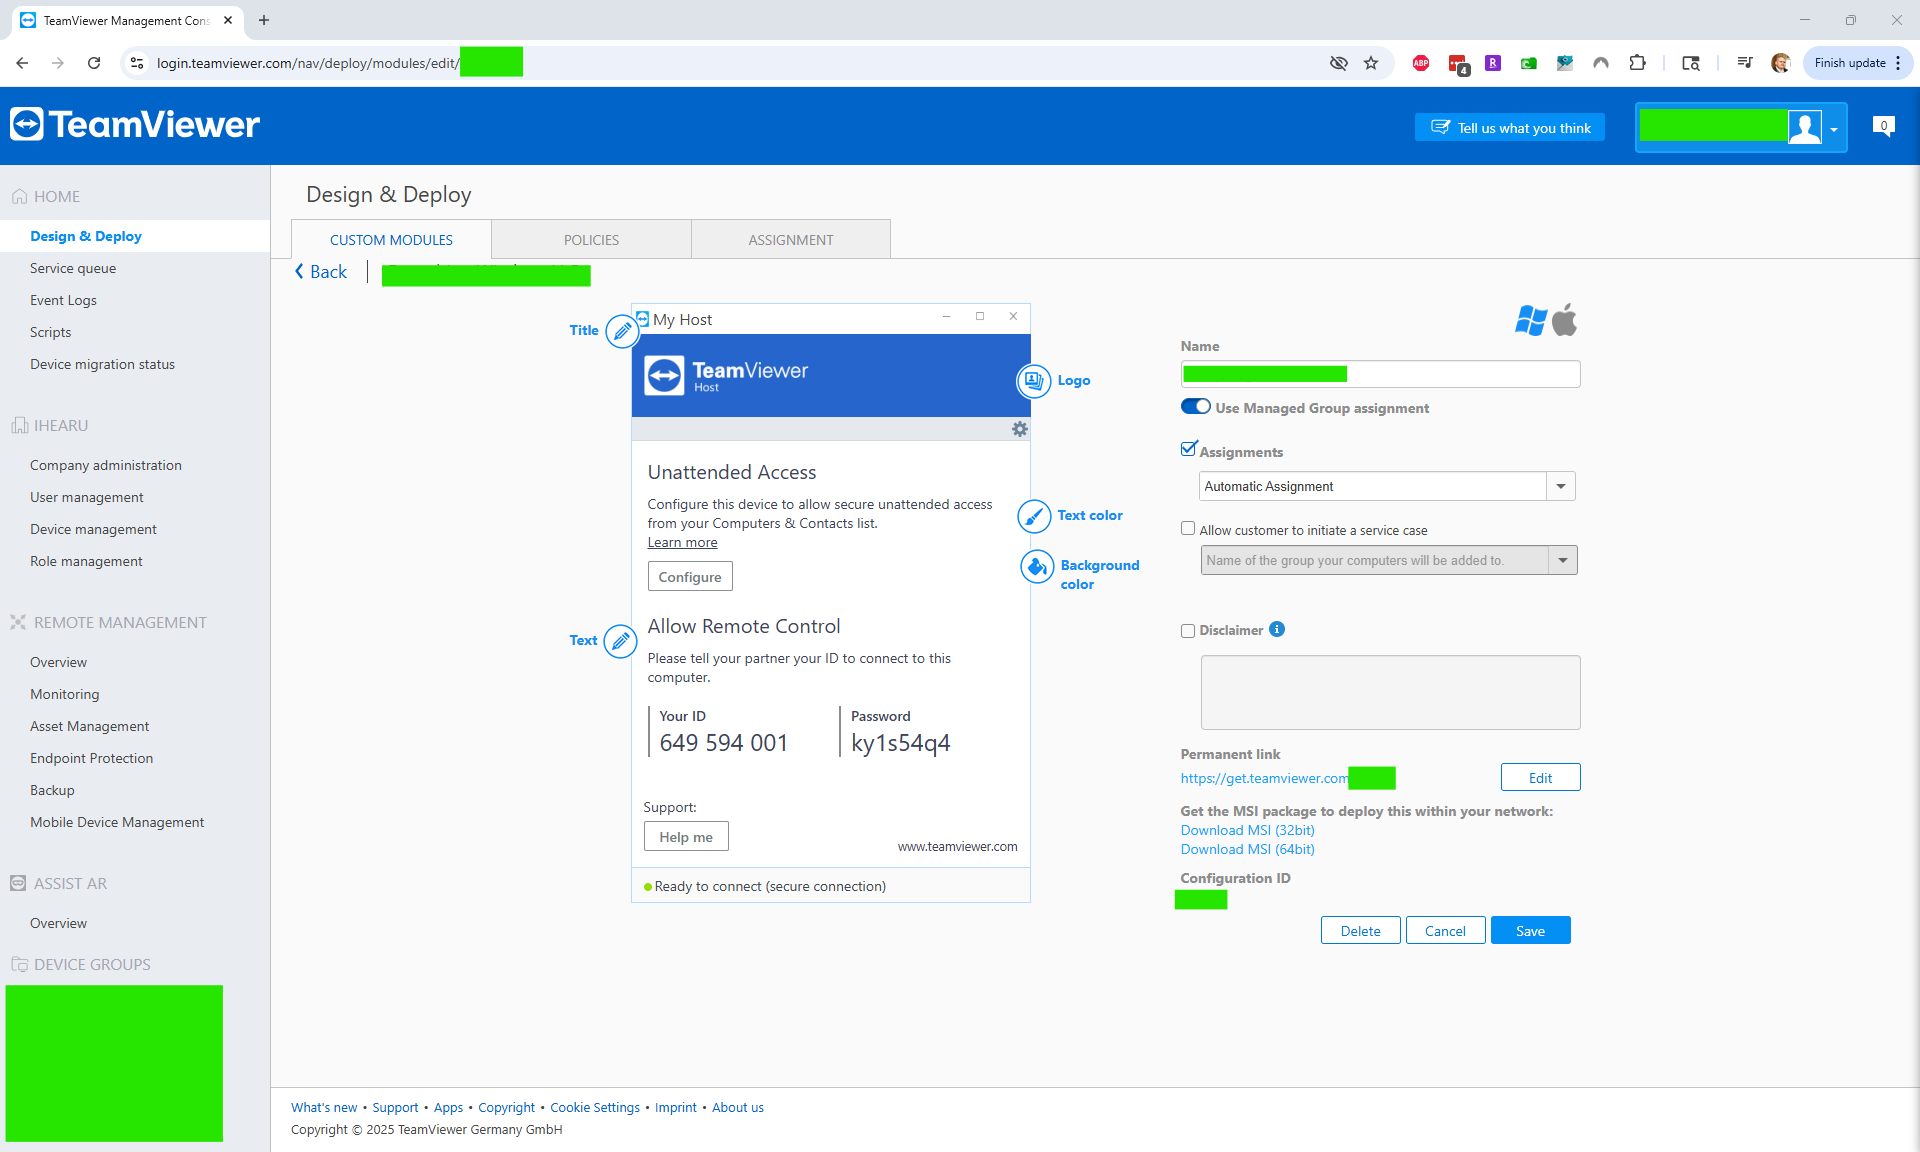Click the TeamViewer logo in header

pyautogui.click(x=135, y=124)
